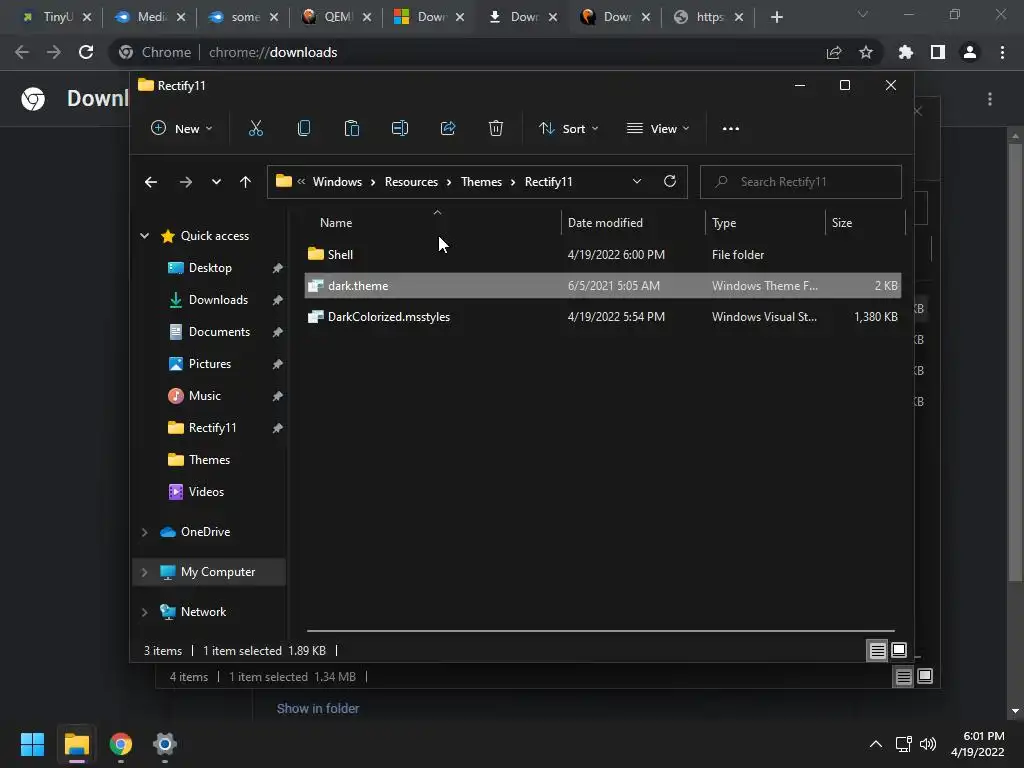The height and width of the screenshot is (768, 1024).
Task: Expand the Network tree node
Action: tap(144, 612)
